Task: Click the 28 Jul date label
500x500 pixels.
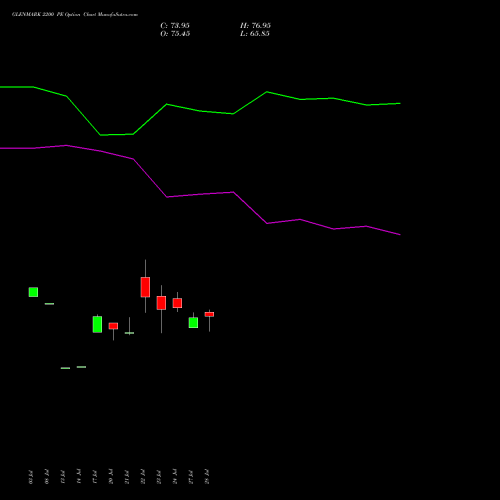Action: point(207,477)
